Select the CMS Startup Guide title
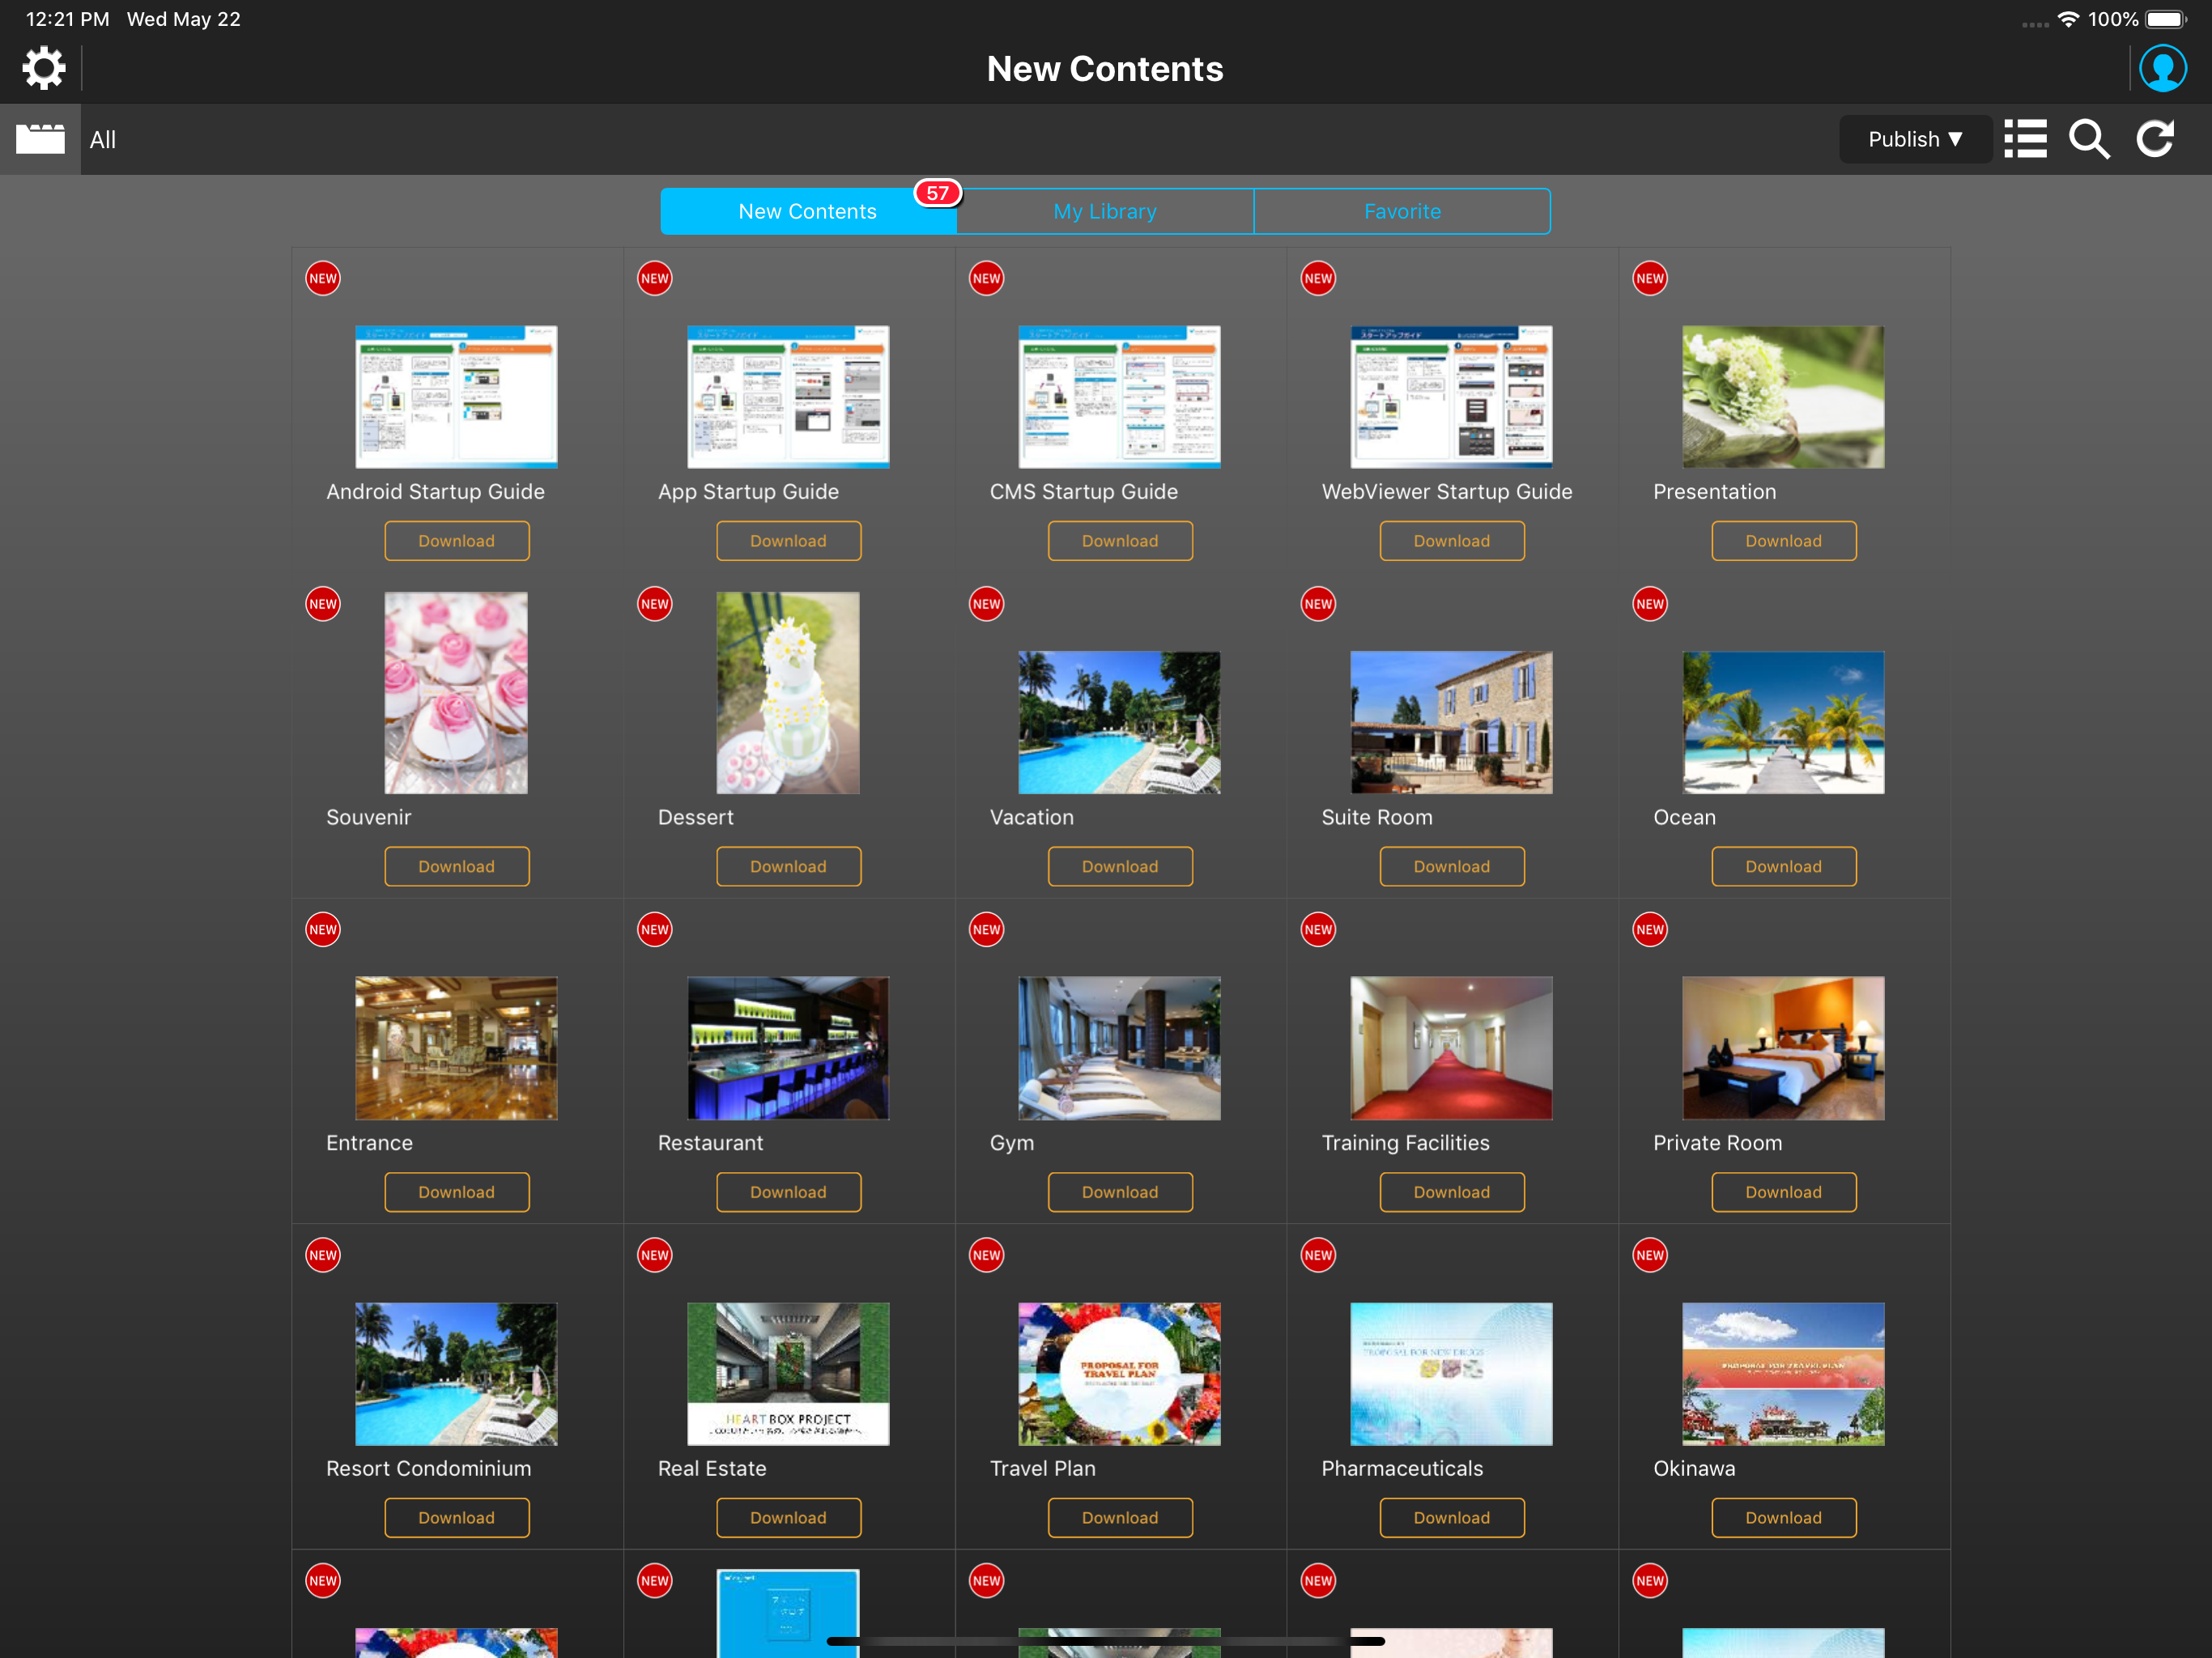This screenshot has width=2212, height=1658. tap(1083, 491)
